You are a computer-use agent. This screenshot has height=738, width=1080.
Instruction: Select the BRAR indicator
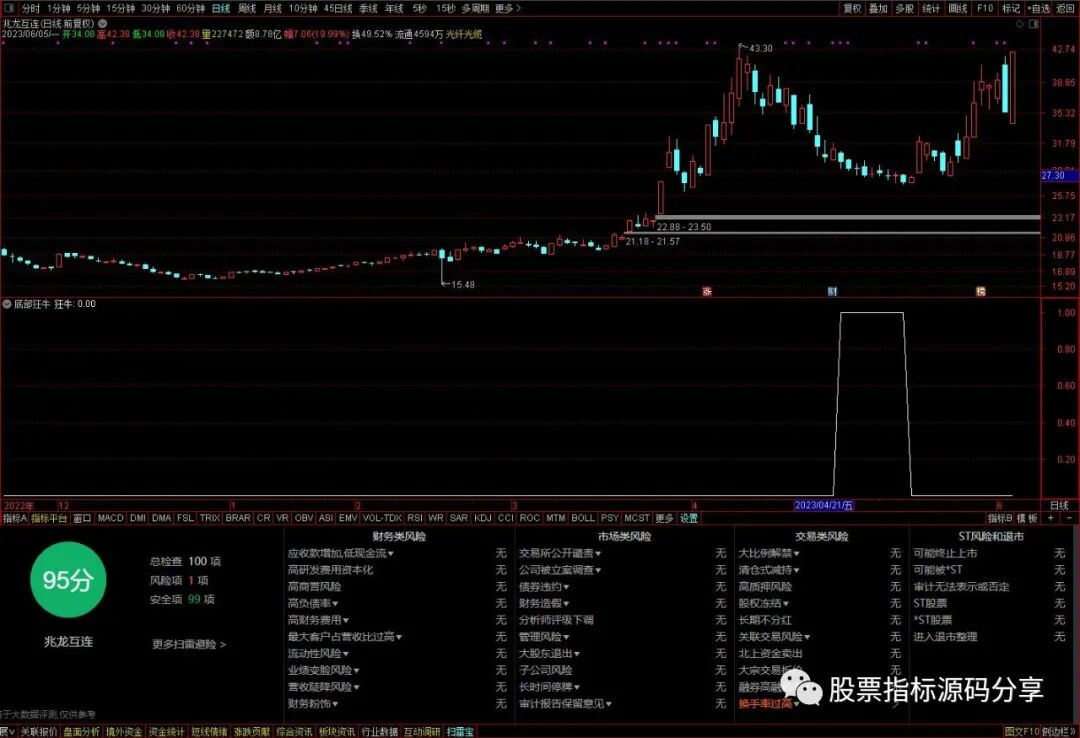(x=238, y=518)
